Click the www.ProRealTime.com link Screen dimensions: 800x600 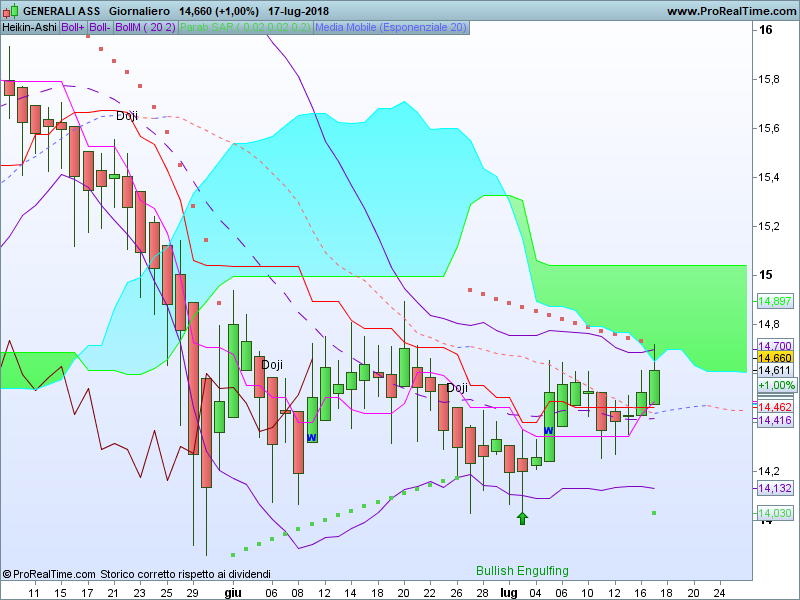733,11
